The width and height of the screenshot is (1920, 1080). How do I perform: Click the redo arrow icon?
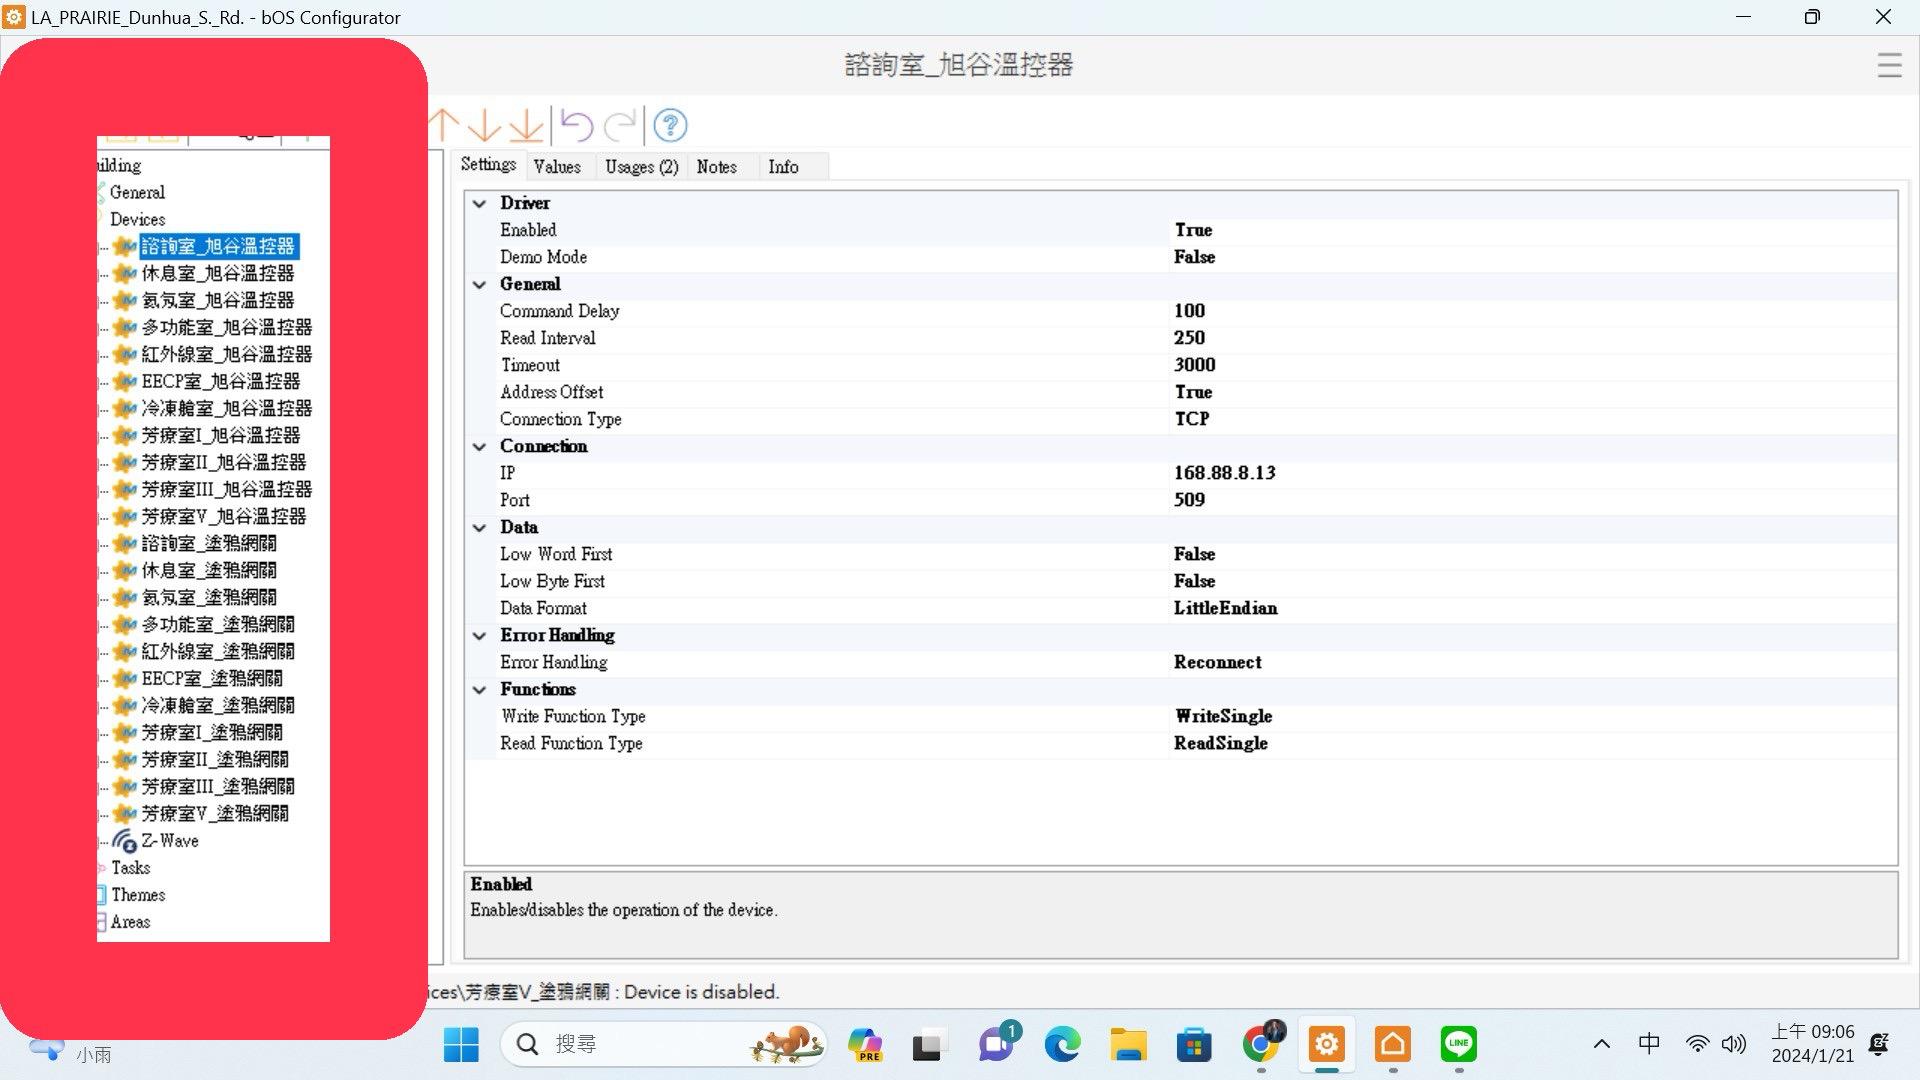click(x=620, y=125)
